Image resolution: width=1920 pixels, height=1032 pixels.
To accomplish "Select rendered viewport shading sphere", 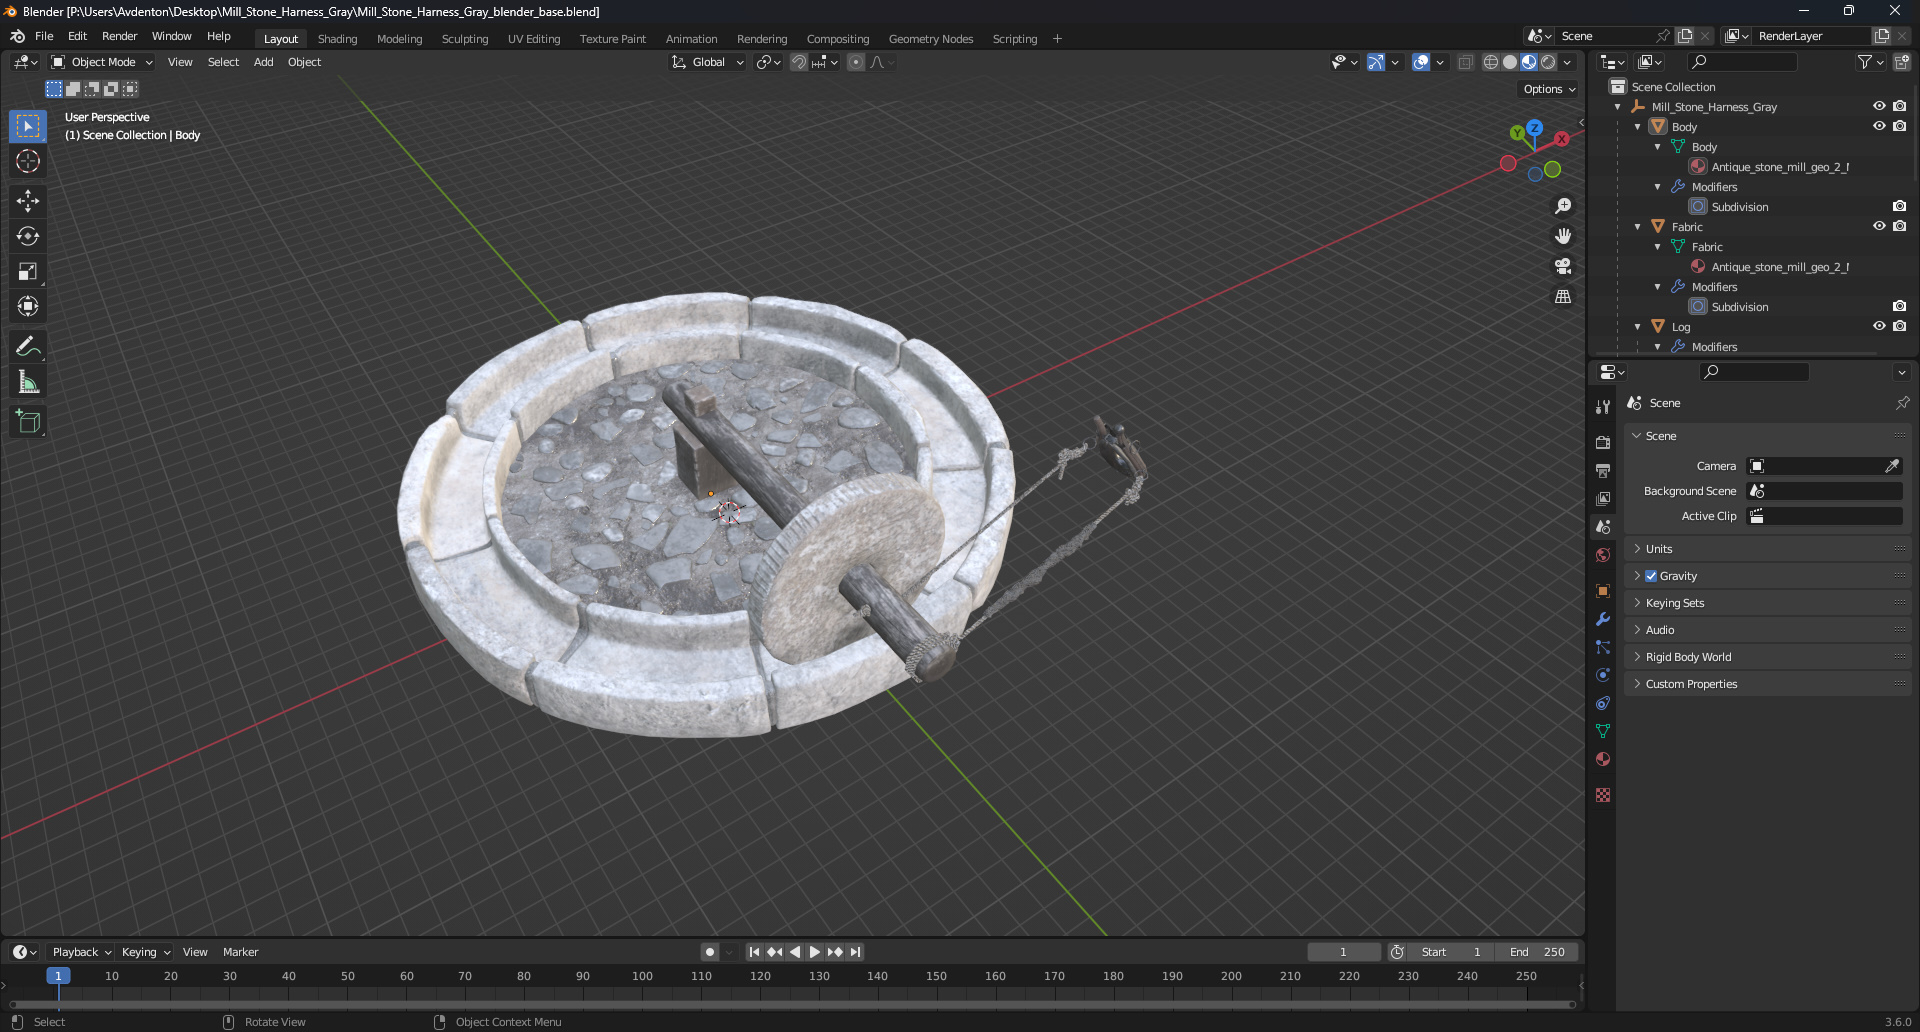I will pyautogui.click(x=1548, y=62).
